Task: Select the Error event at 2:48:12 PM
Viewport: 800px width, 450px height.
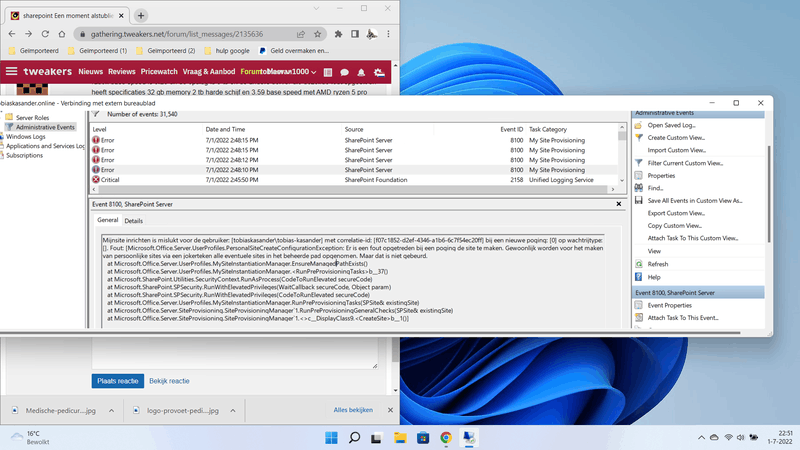Action: click(354, 160)
